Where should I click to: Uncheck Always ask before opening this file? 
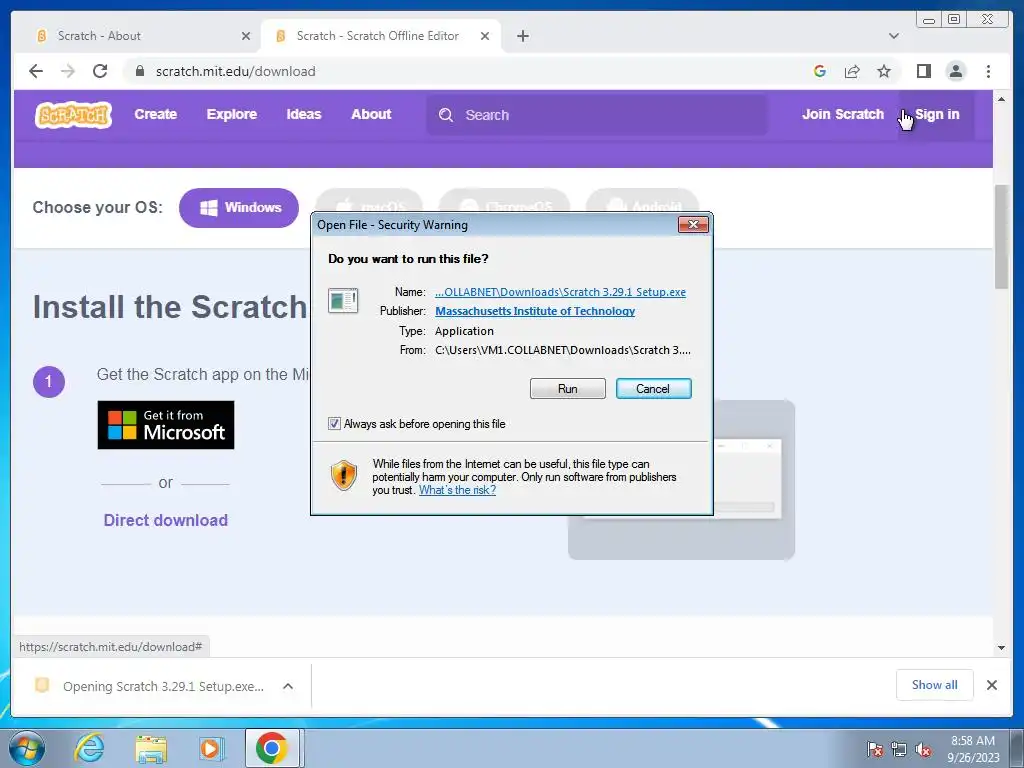click(x=334, y=424)
